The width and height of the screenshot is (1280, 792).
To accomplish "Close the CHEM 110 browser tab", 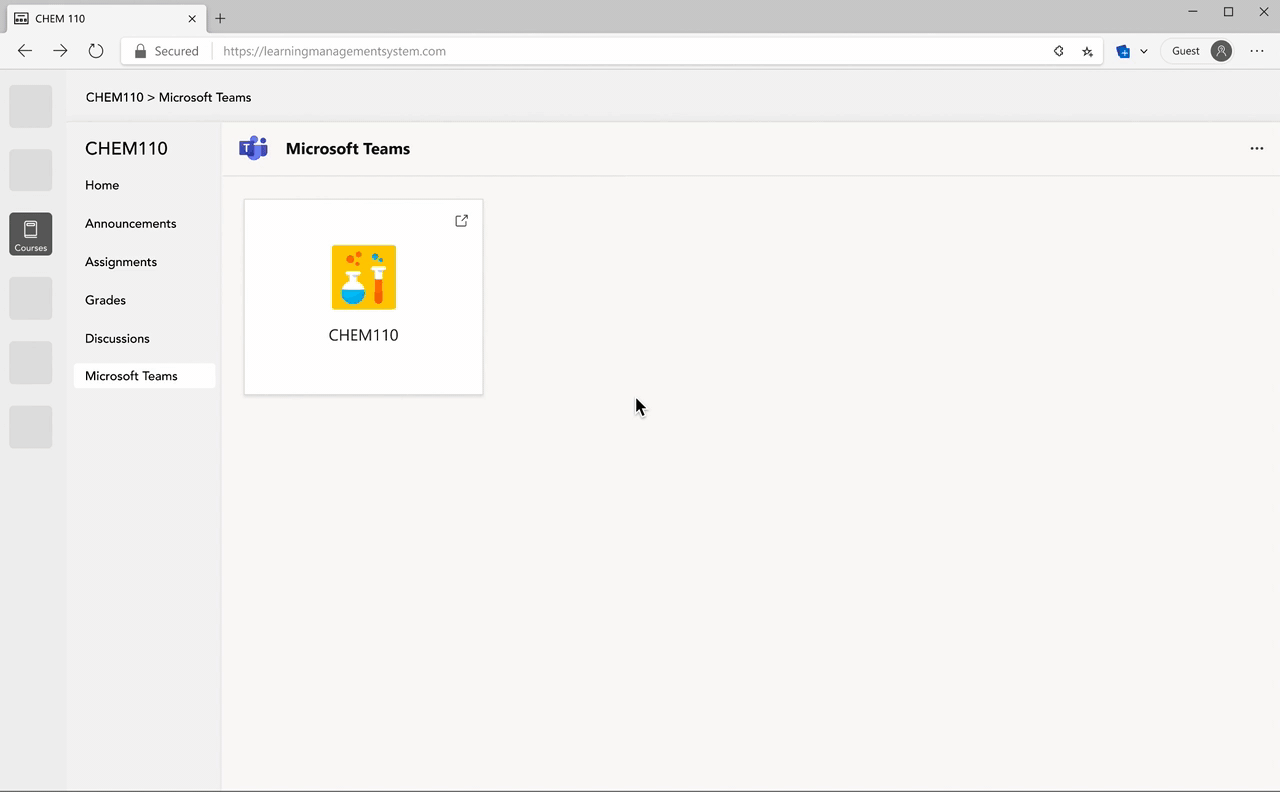I will [193, 18].
